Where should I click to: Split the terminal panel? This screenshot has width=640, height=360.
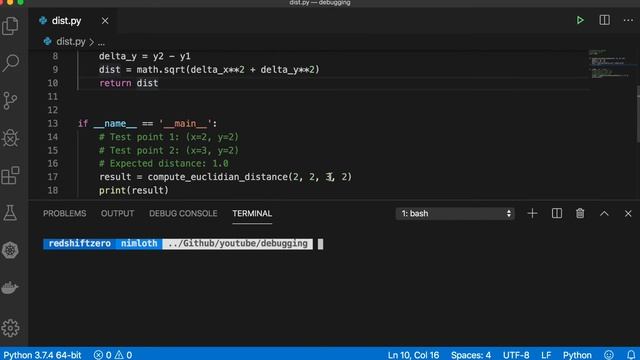coord(557,213)
